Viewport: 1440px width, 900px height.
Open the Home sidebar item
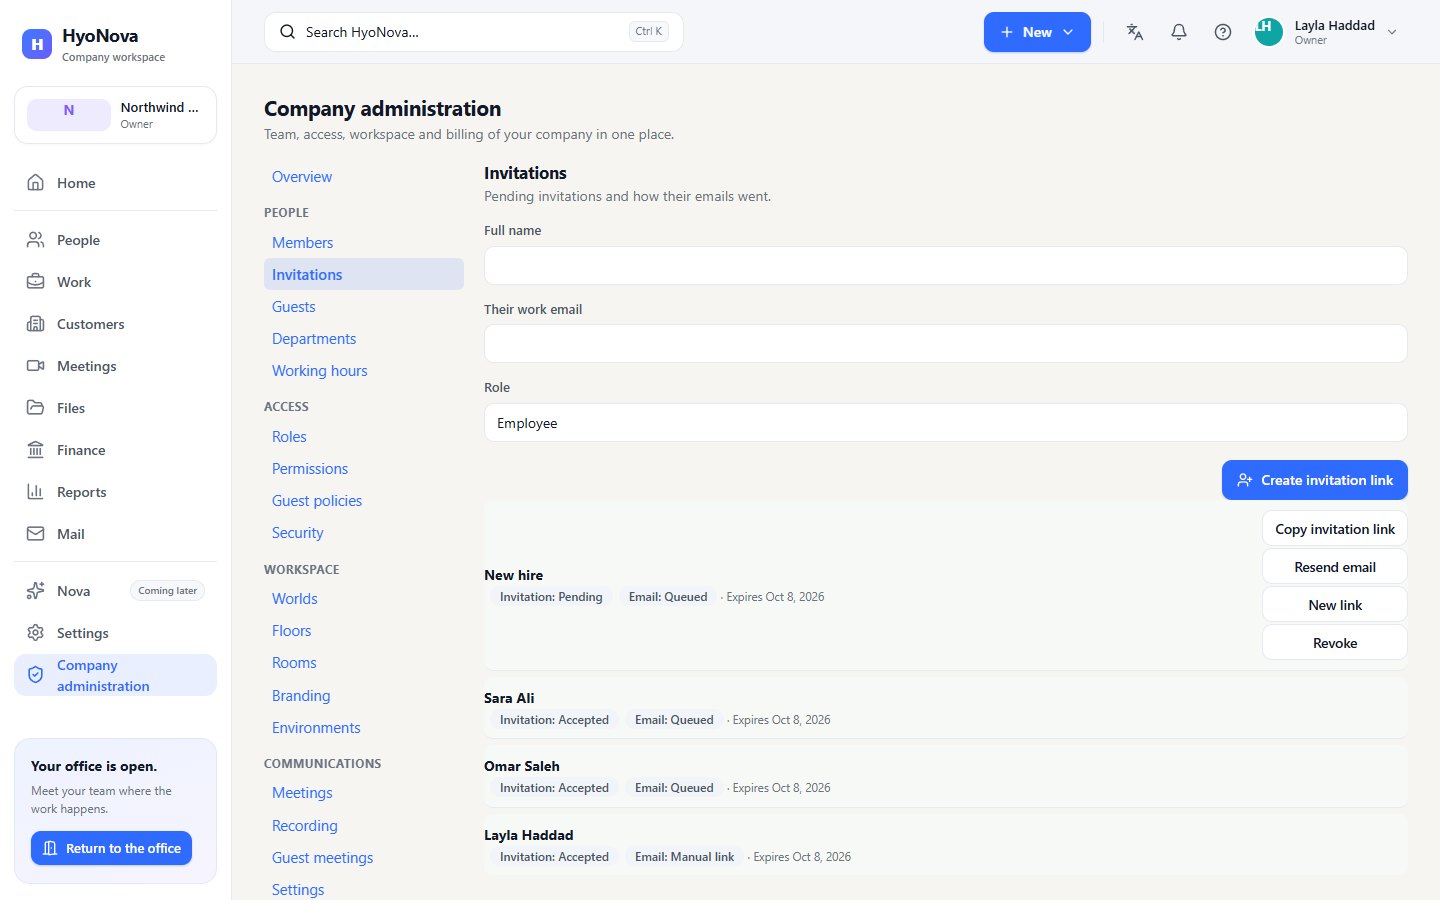coord(115,183)
